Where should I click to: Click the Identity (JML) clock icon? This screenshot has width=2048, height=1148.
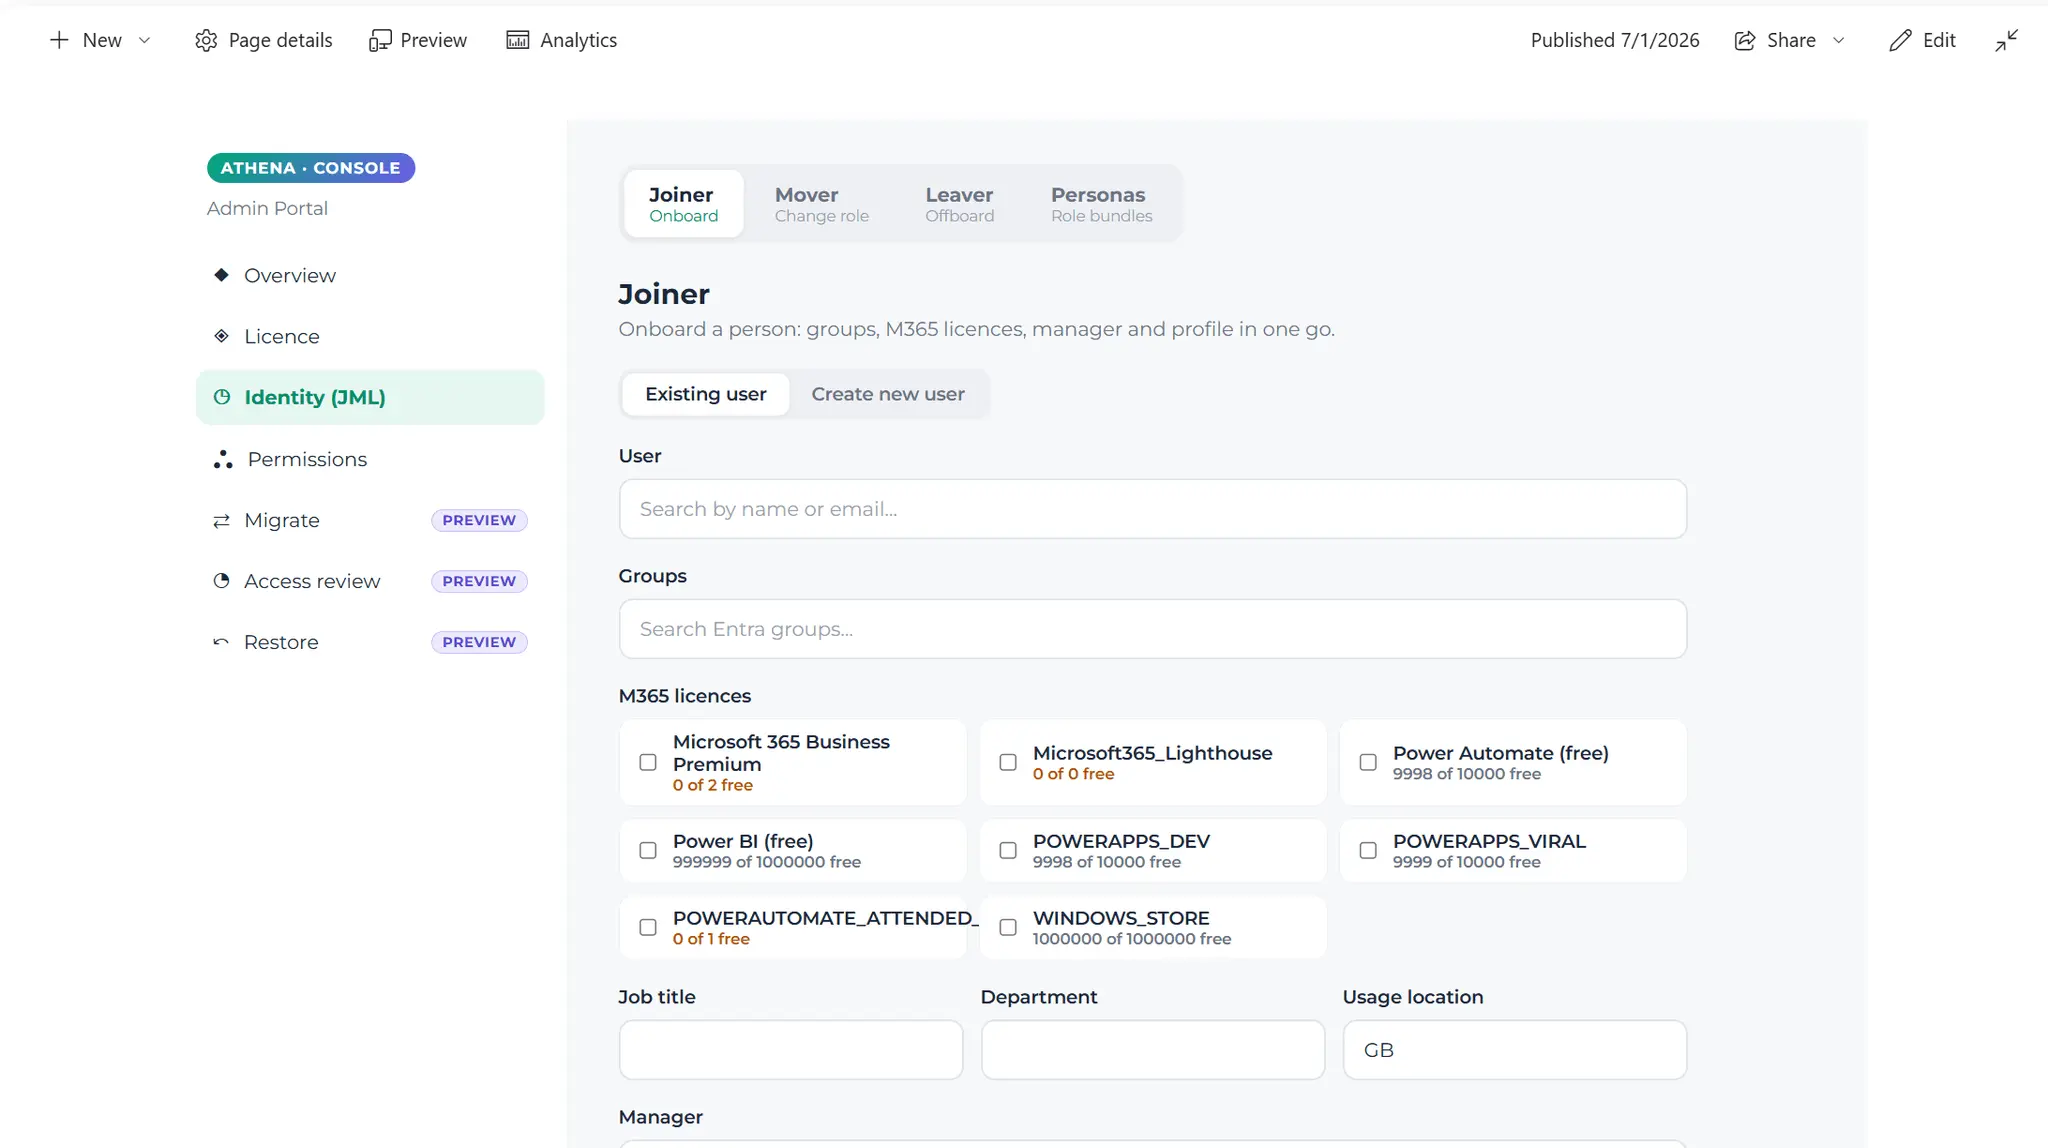click(x=222, y=397)
